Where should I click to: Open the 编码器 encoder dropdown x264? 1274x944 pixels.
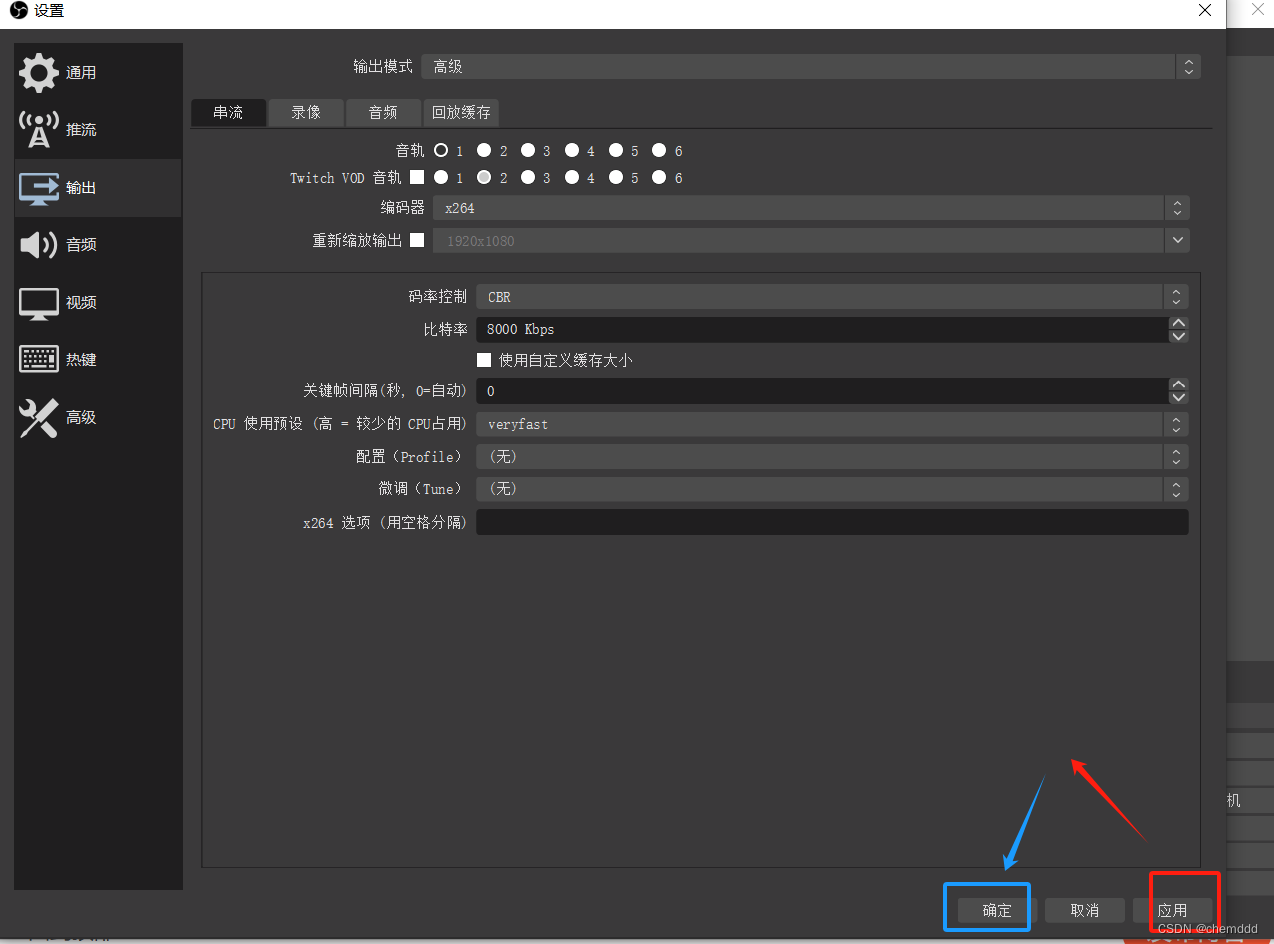[x=811, y=208]
